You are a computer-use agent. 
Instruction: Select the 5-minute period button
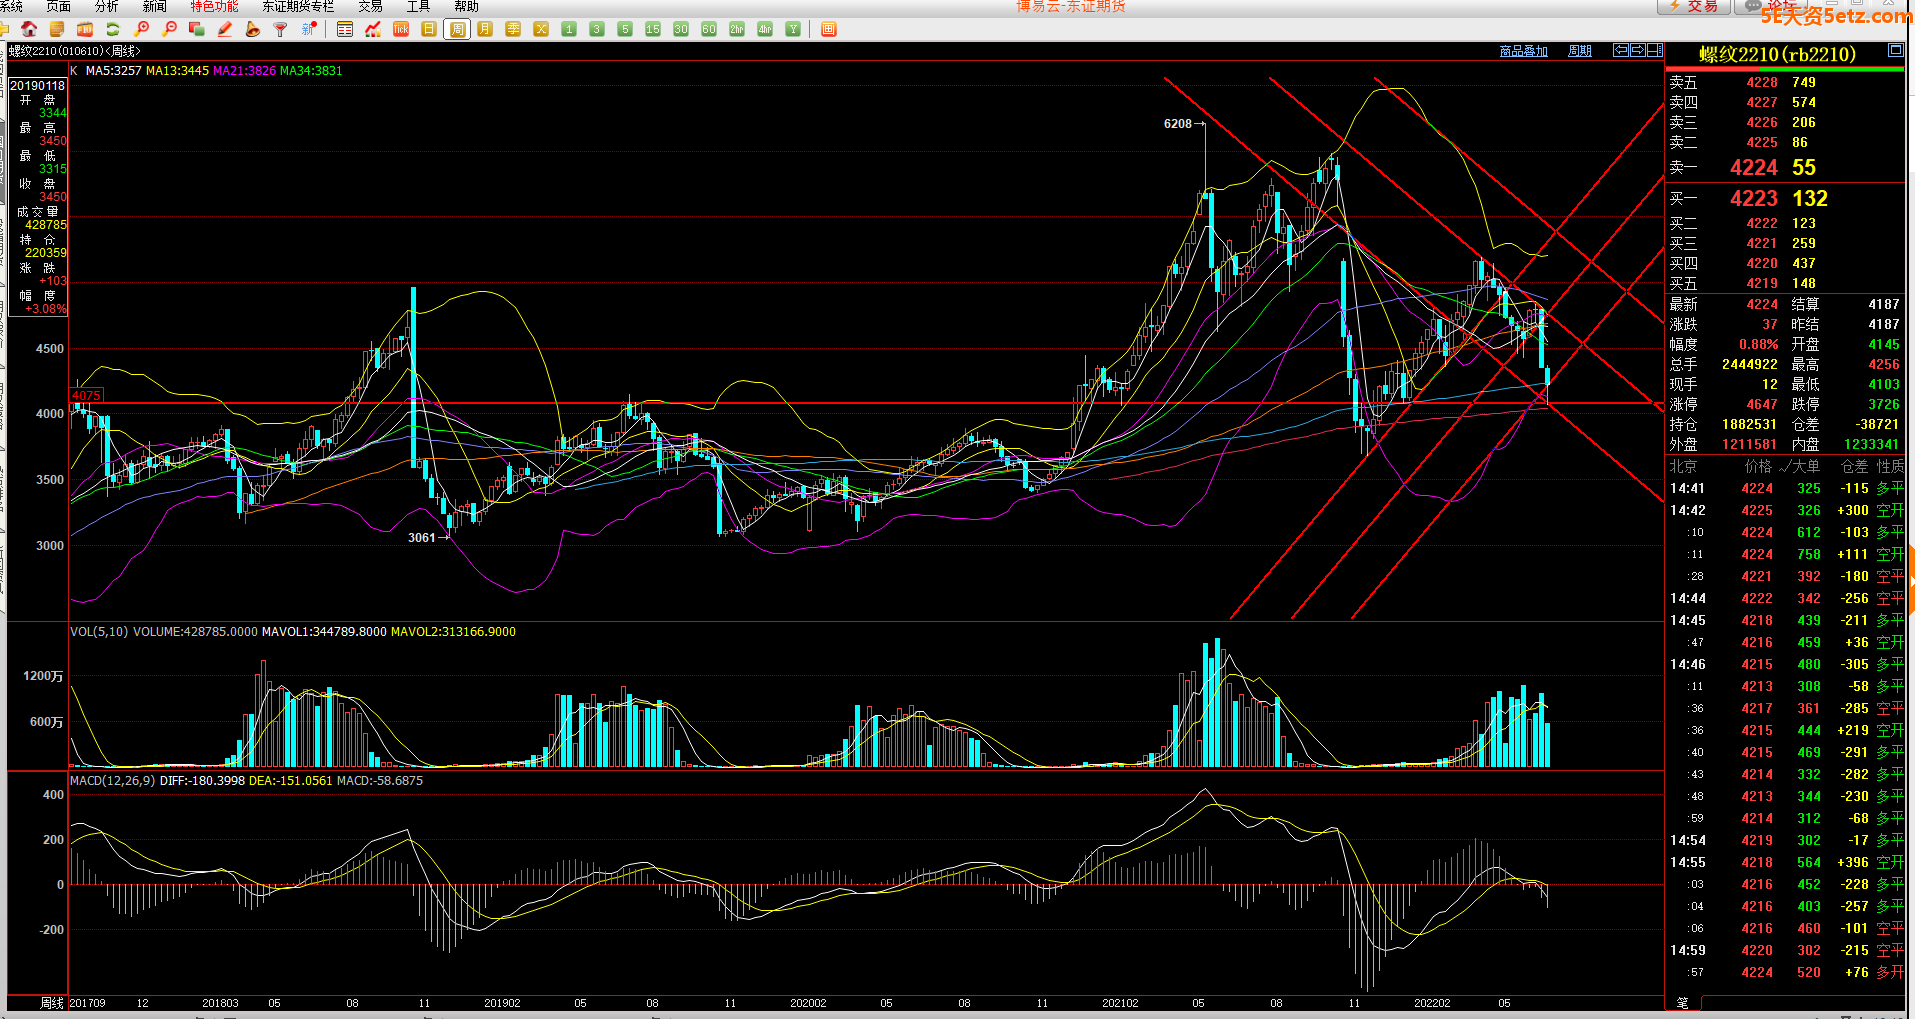(625, 29)
